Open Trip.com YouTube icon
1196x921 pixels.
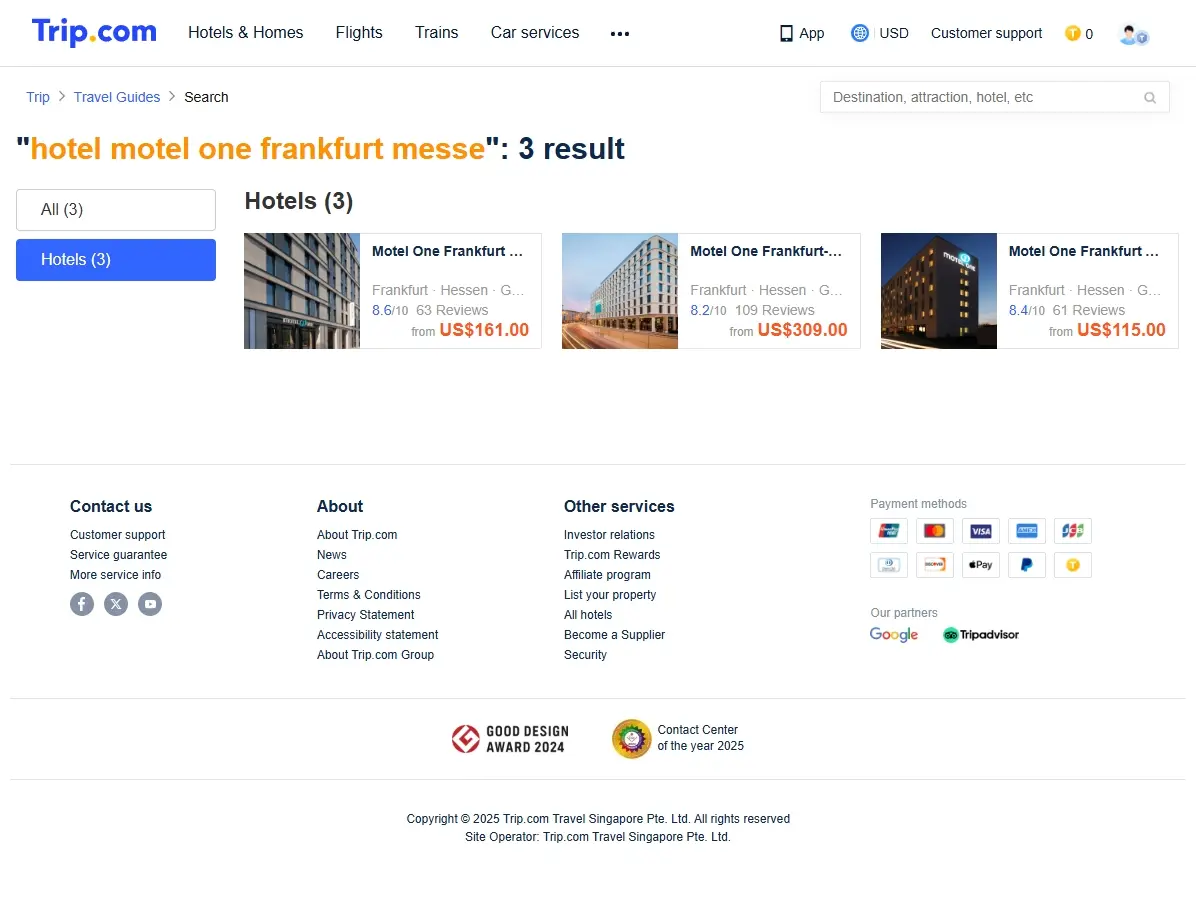(150, 604)
